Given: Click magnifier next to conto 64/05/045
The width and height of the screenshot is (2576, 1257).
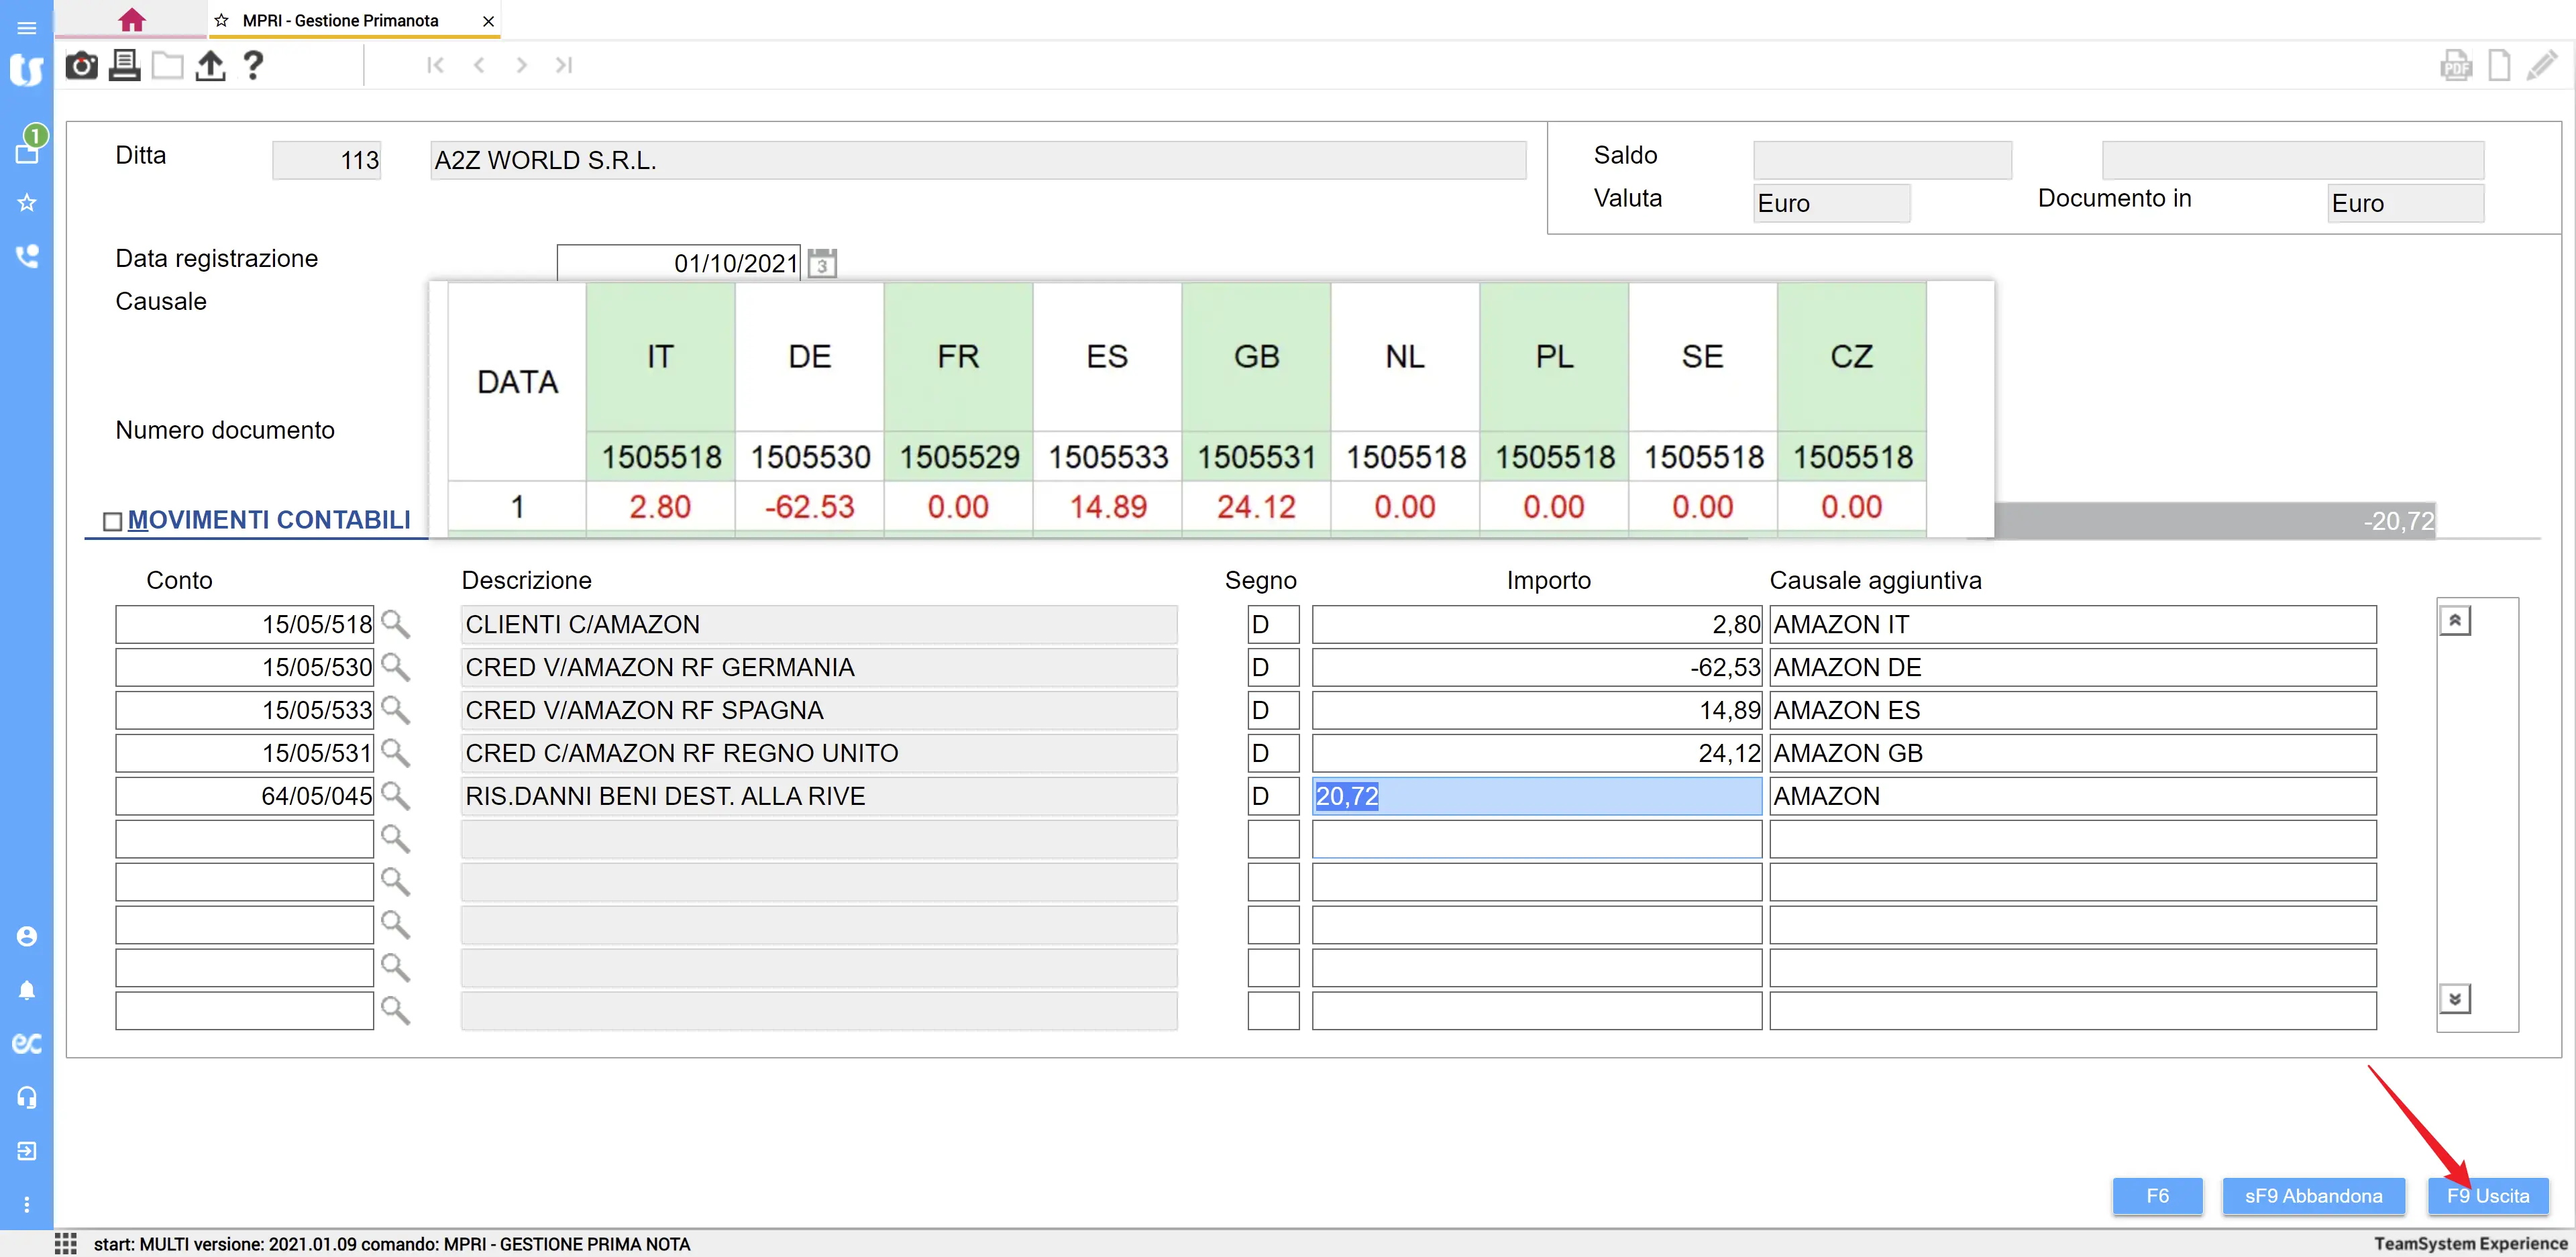Looking at the screenshot, I should [x=396, y=796].
